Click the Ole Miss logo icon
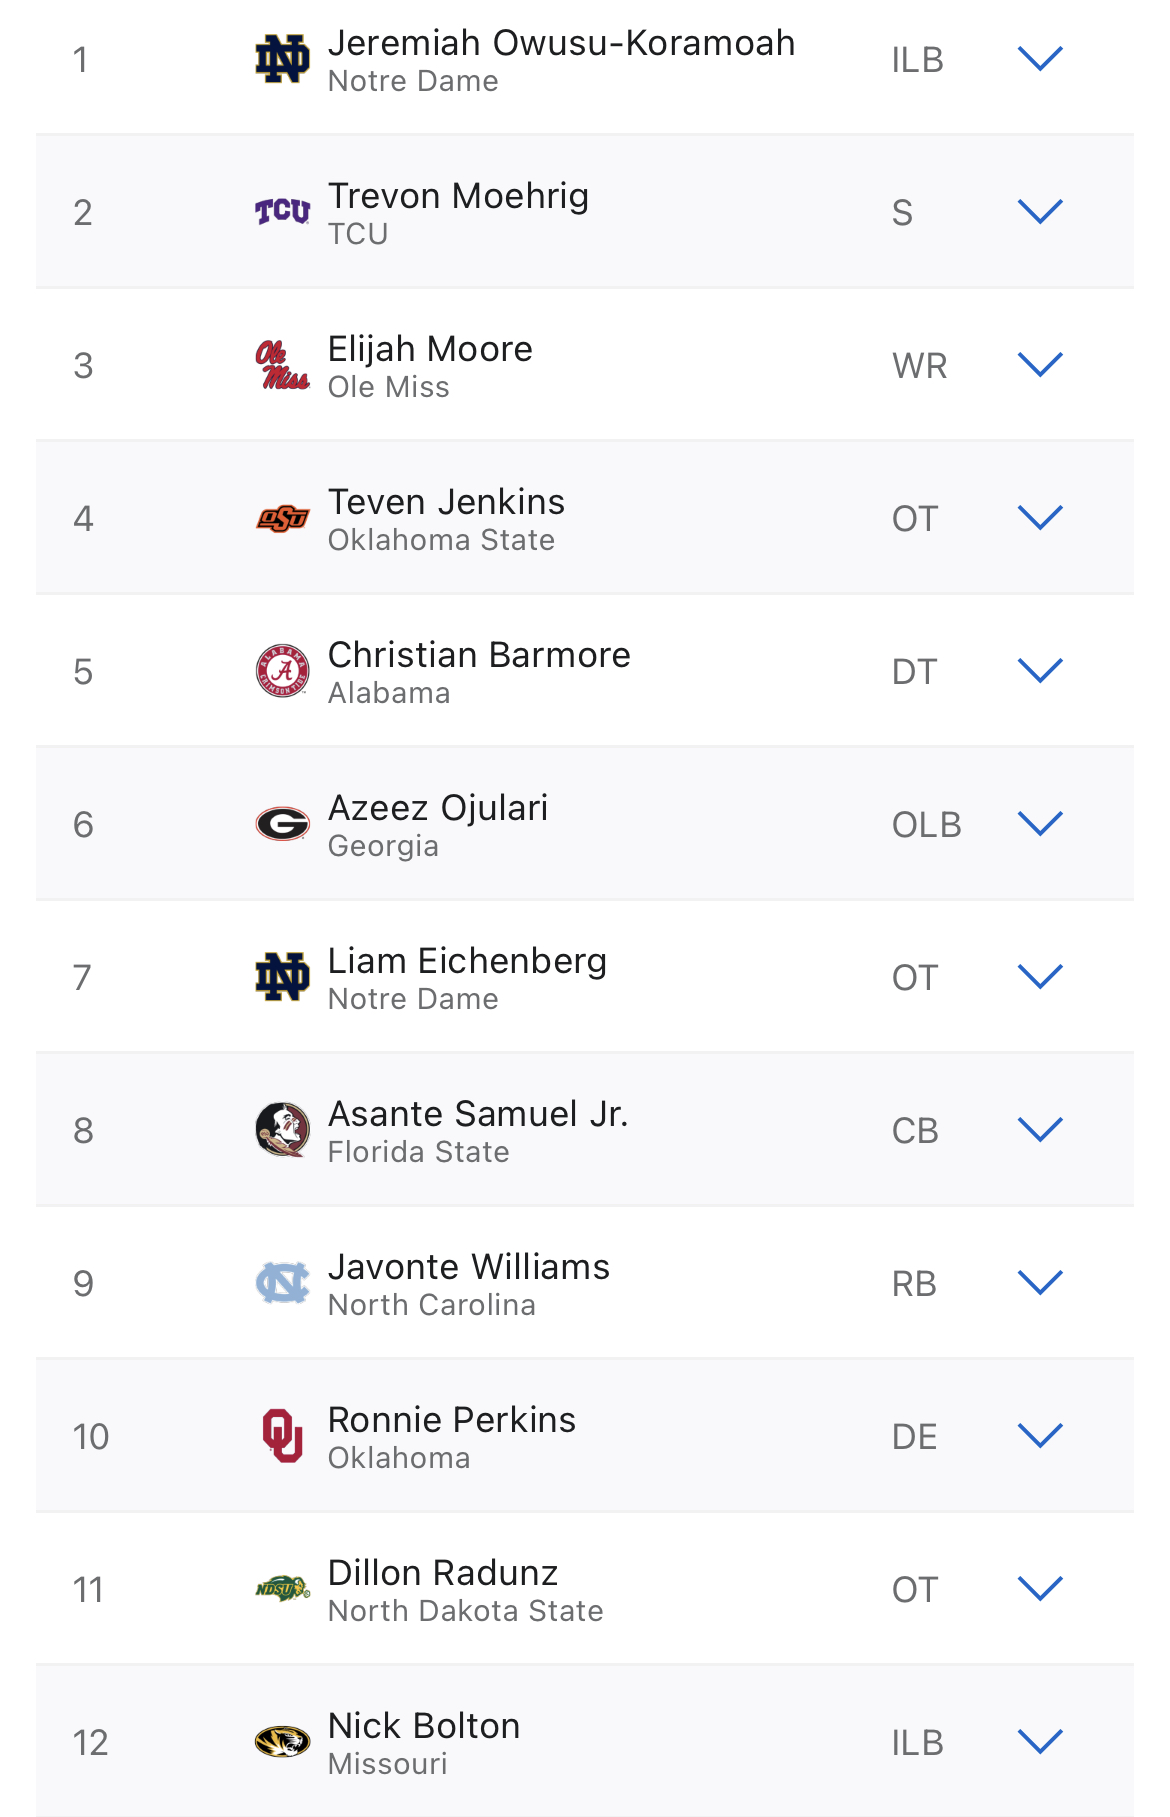The height and width of the screenshot is (1817, 1170). point(282,365)
